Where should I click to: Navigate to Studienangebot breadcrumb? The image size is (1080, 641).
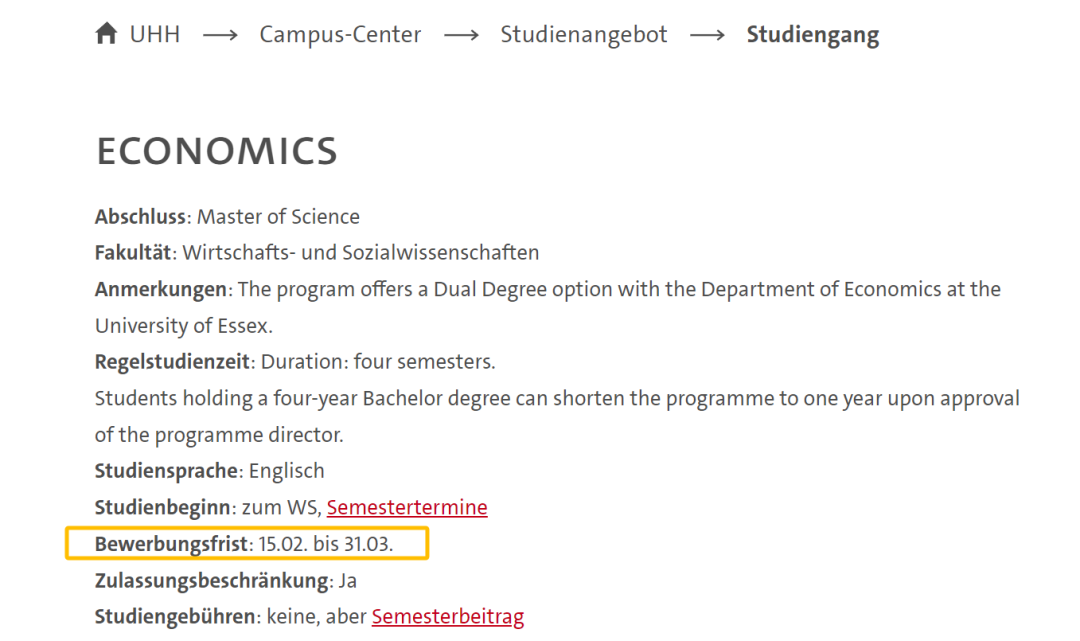click(x=584, y=35)
